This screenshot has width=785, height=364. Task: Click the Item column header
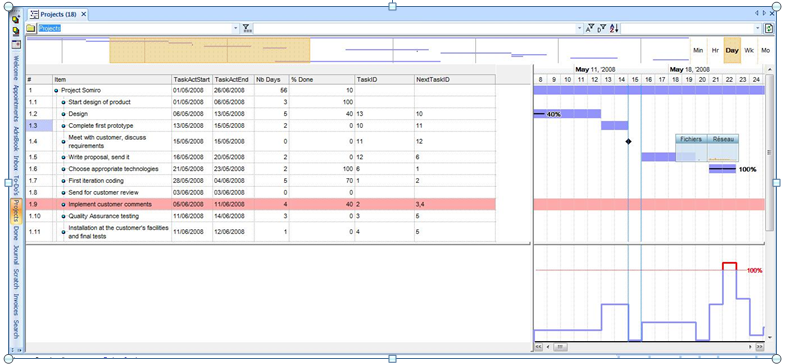click(x=112, y=80)
